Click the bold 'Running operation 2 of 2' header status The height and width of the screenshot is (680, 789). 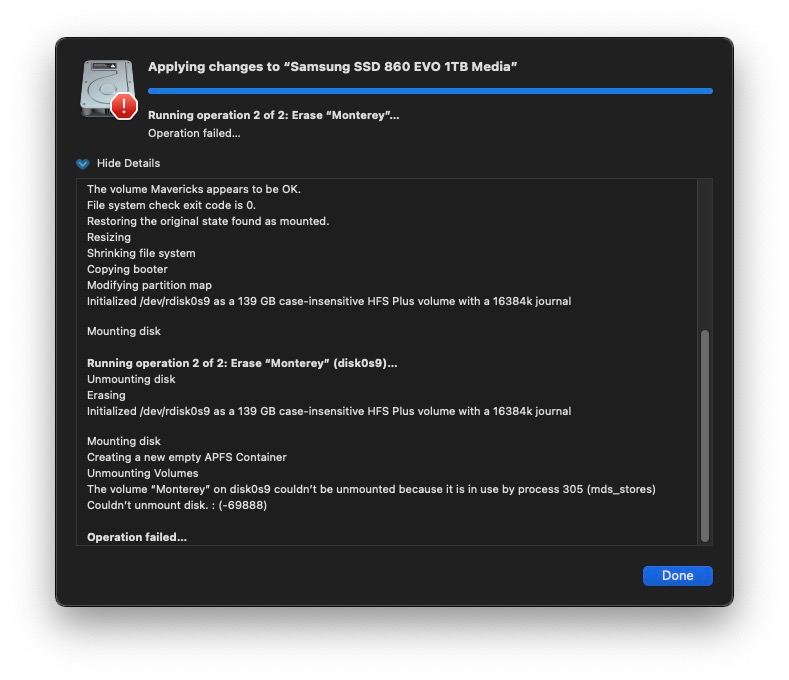[273, 115]
